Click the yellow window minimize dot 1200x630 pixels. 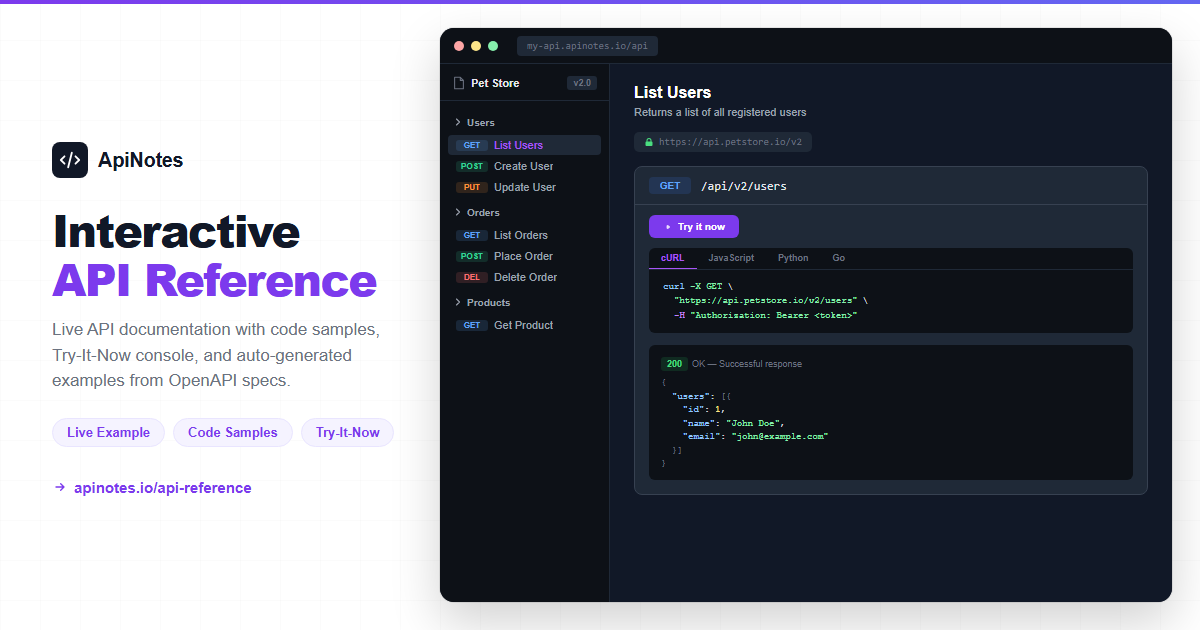pos(476,46)
